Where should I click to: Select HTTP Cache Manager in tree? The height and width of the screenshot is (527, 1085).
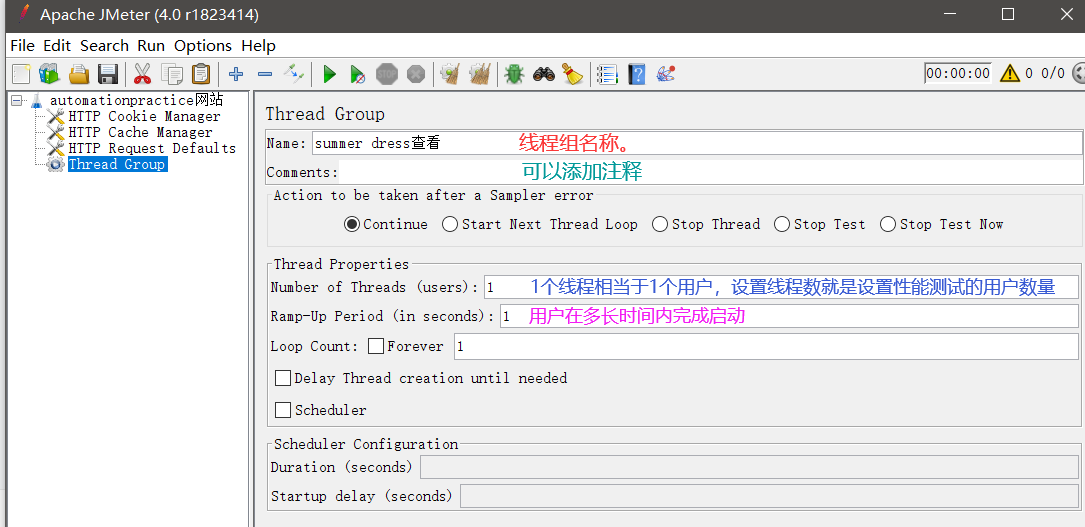(140, 132)
